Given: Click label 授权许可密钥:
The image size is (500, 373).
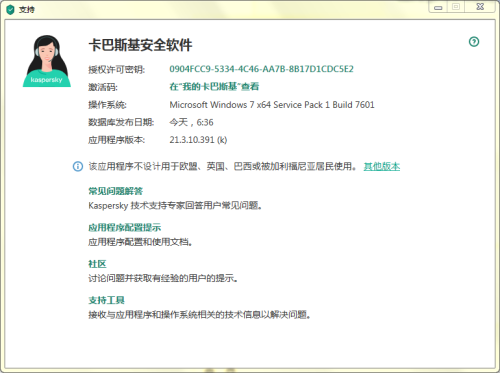Looking at the screenshot, I should point(116,69).
